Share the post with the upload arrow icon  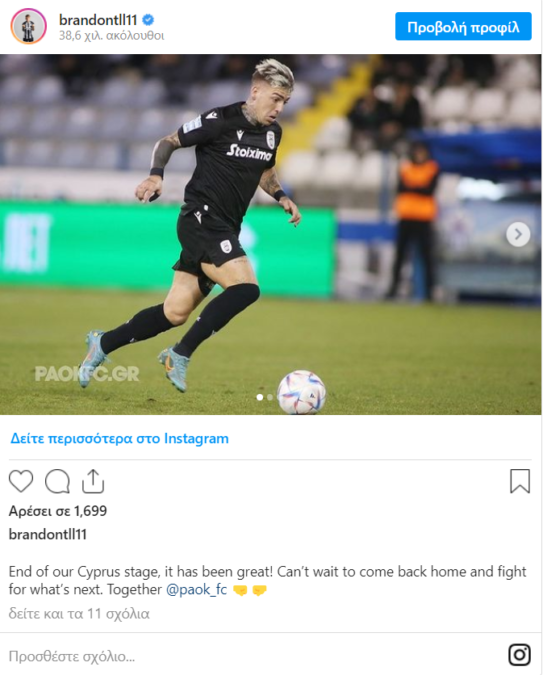pyautogui.click(x=93, y=481)
